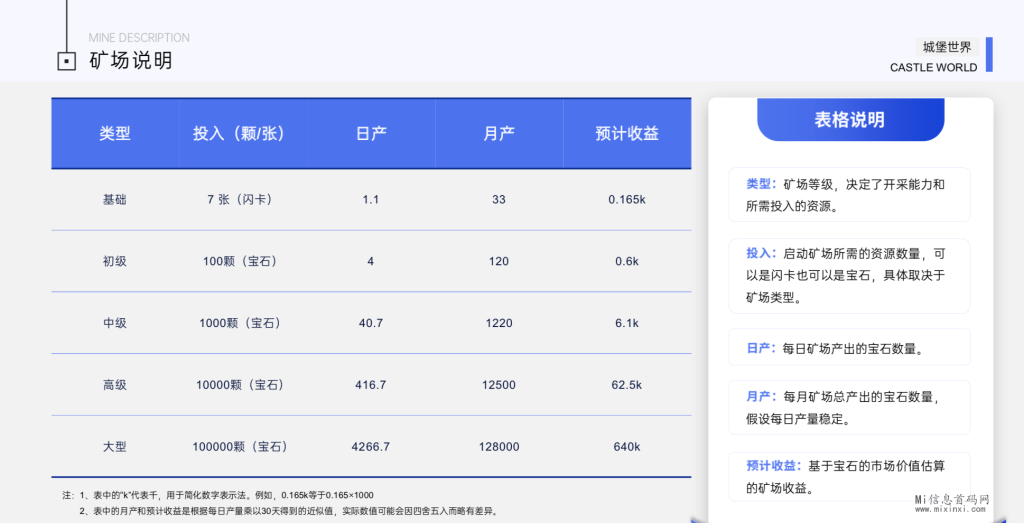1024x523 pixels.
Task: Click the 预计收益 explanation card
Action: (x=849, y=477)
